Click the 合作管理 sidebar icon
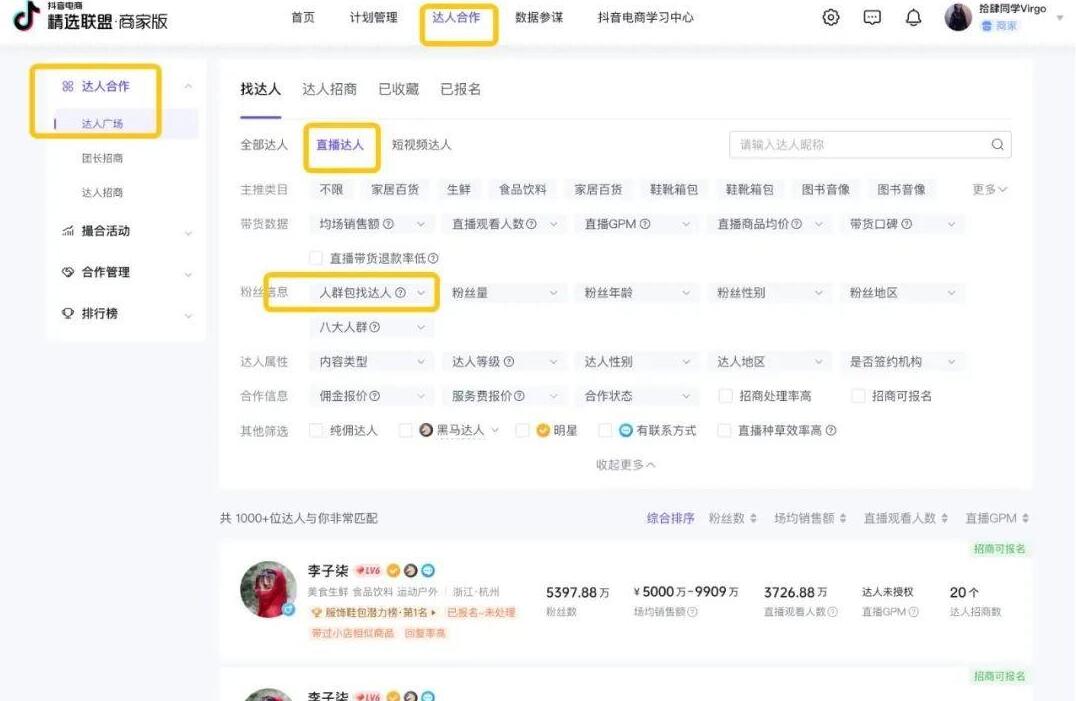The image size is (1076, 701). pos(67,272)
